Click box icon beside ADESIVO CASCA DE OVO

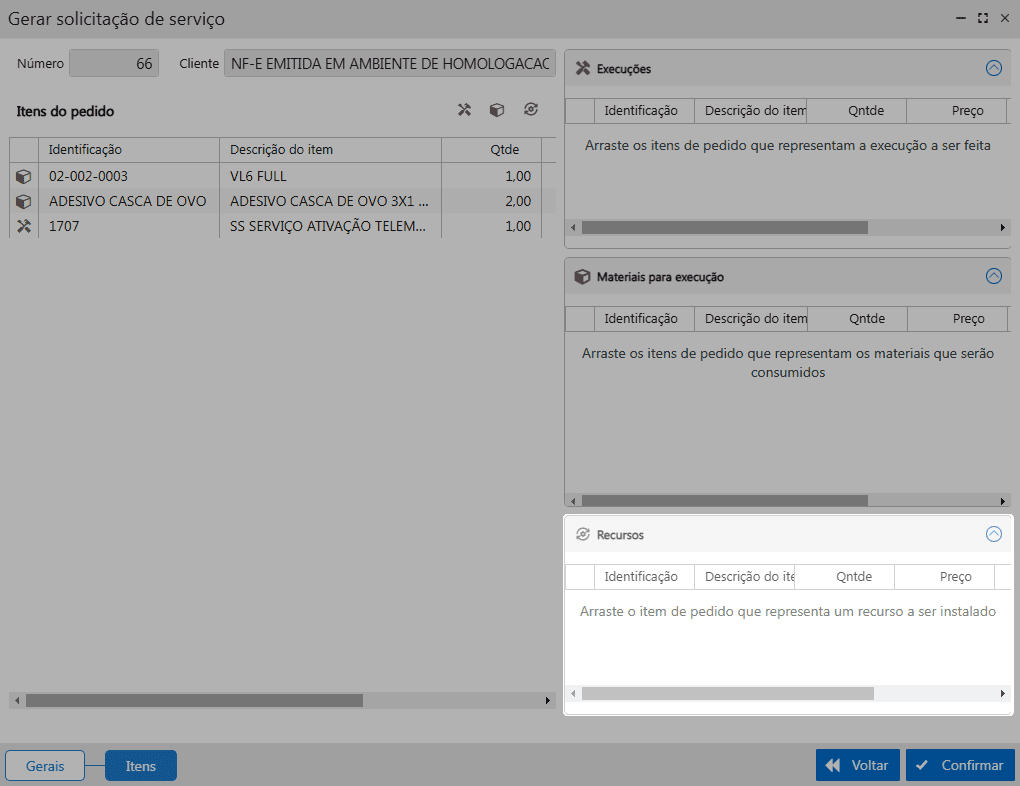tap(24, 202)
